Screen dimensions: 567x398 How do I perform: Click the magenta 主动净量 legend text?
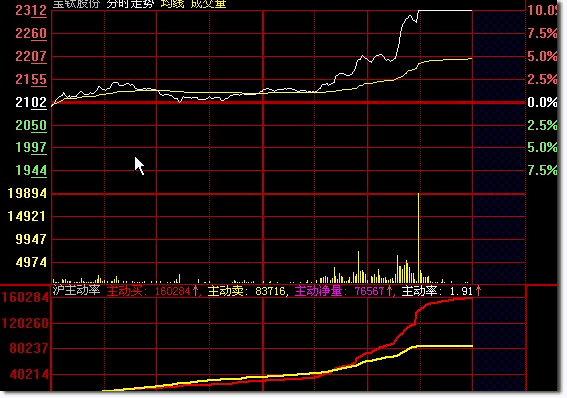coord(318,291)
